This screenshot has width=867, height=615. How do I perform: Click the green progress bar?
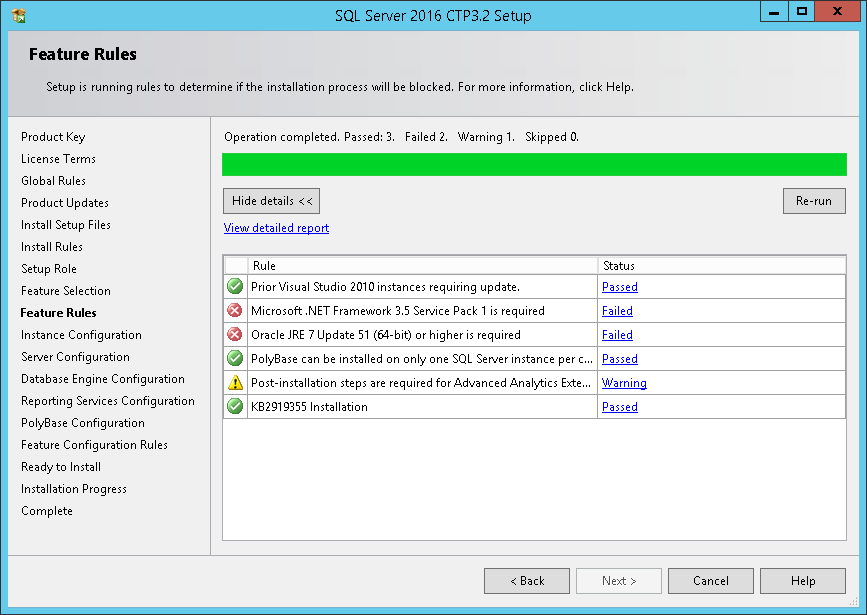click(x=534, y=164)
